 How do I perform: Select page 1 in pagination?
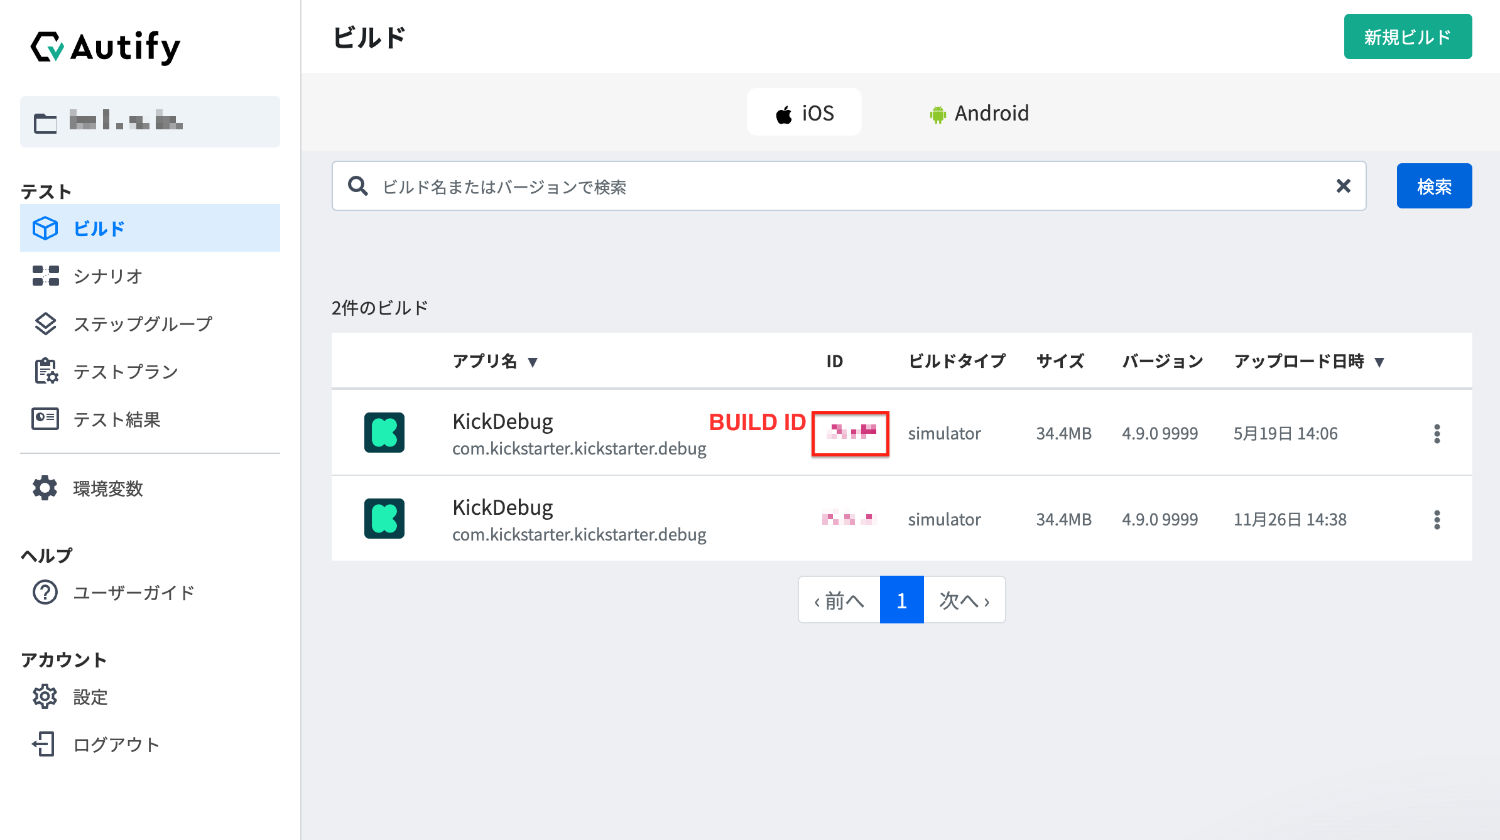tap(902, 600)
